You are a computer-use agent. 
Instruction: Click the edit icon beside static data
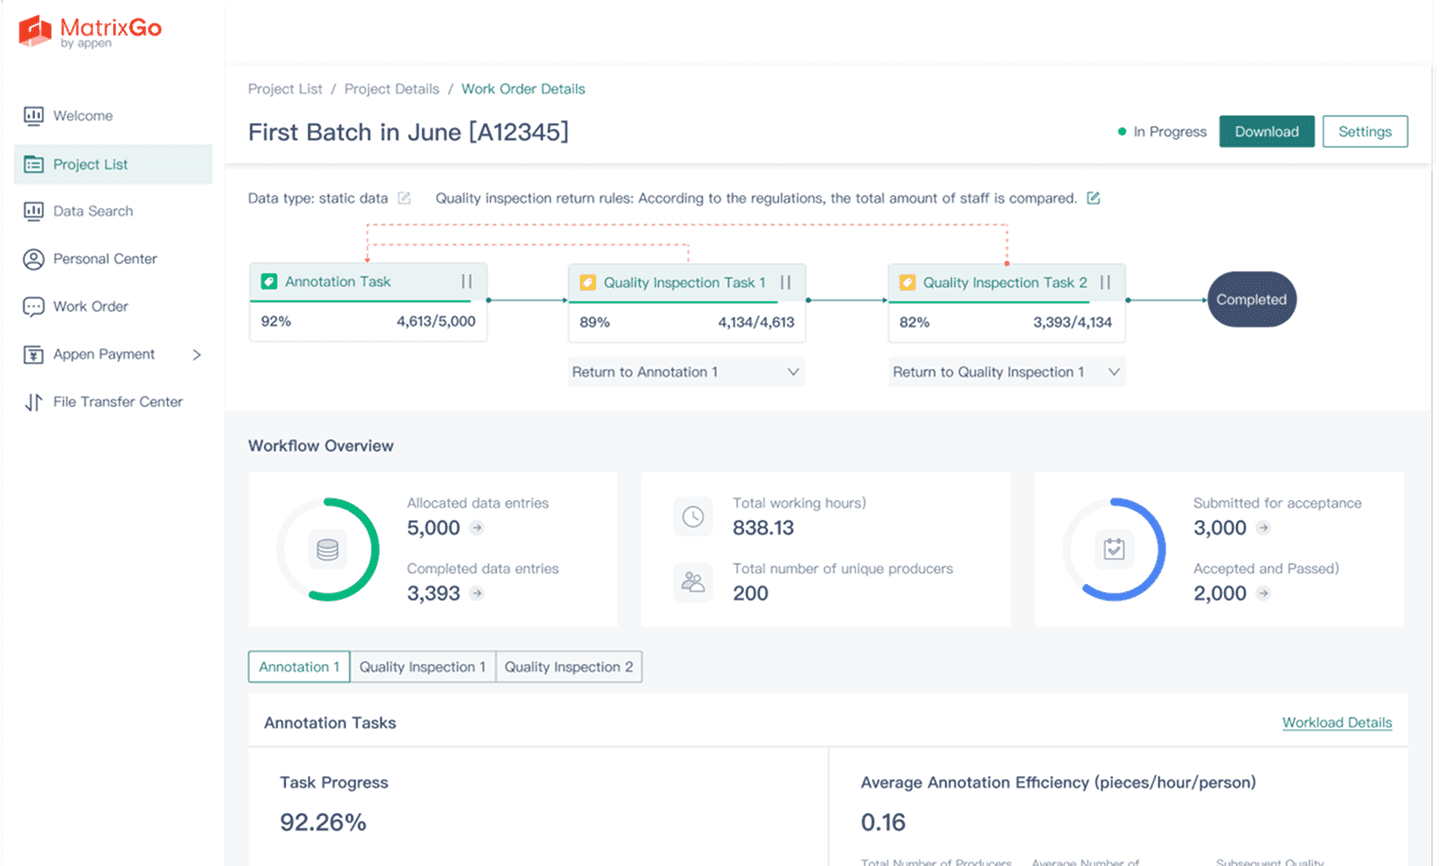pos(404,198)
